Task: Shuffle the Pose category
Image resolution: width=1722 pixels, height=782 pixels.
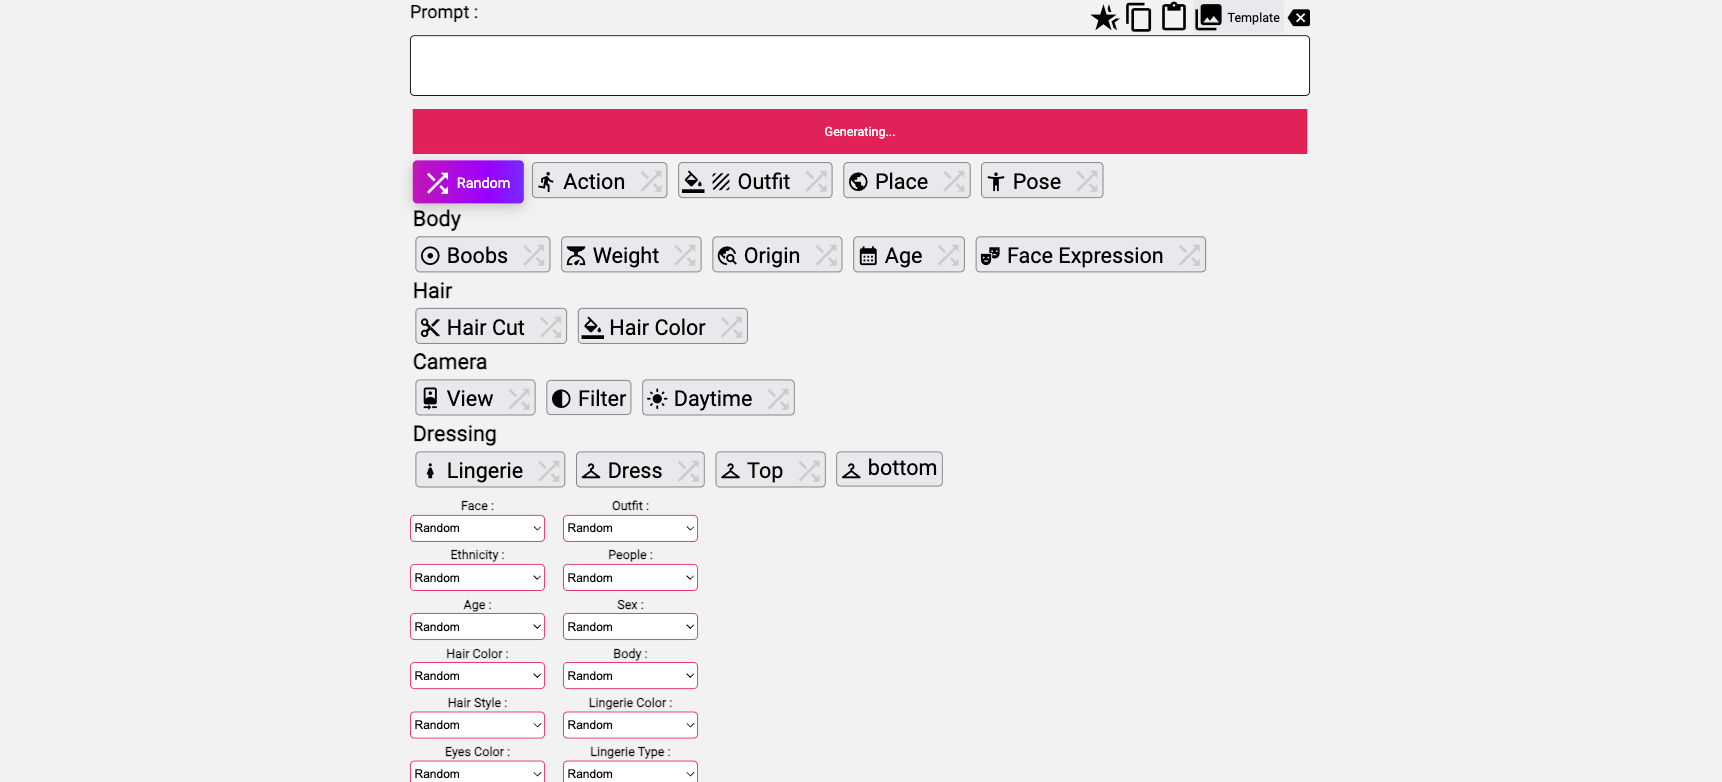Action: pyautogui.click(x=1087, y=181)
